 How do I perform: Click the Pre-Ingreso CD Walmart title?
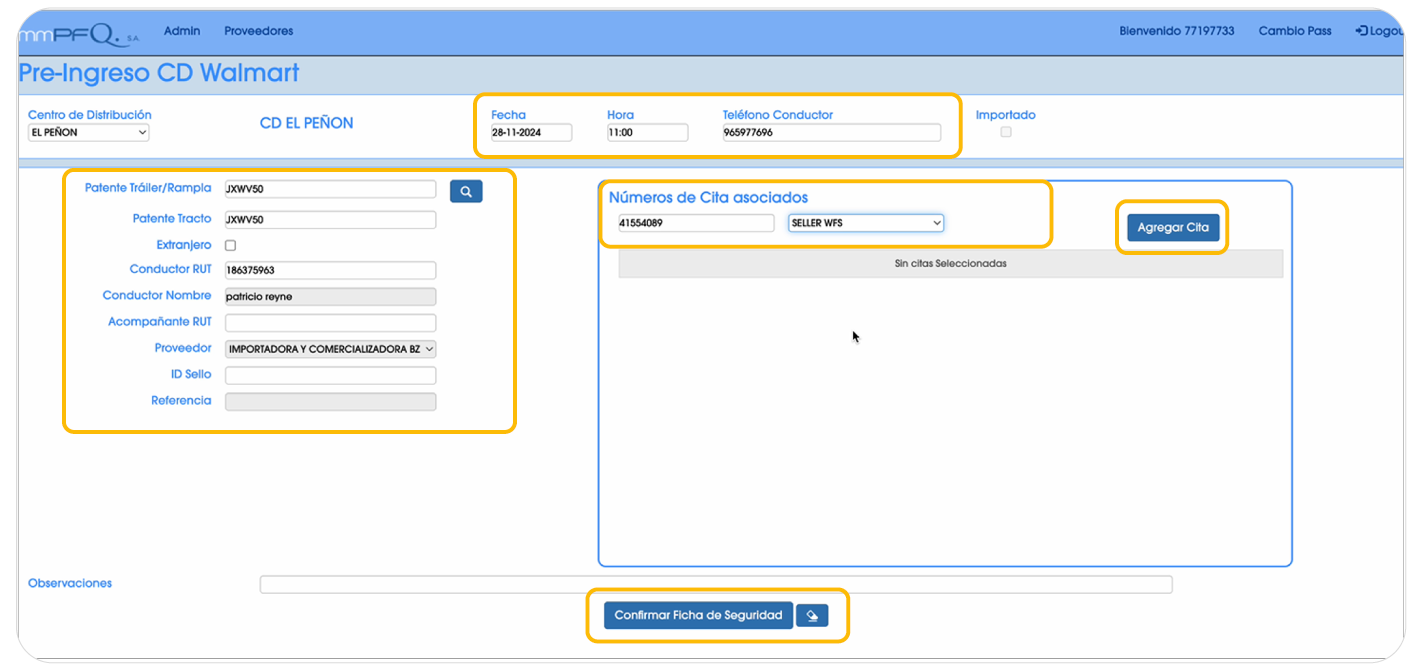(x=159, y=73)
